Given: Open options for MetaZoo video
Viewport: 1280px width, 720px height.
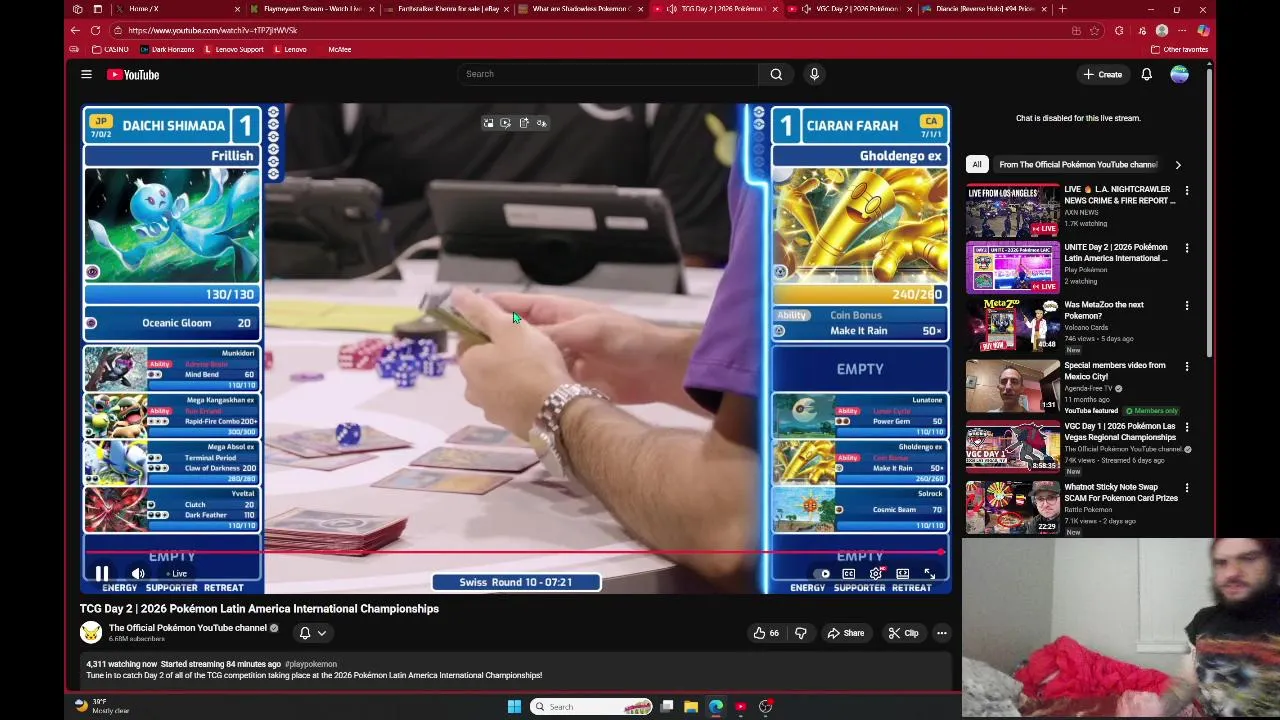Looking at the screenshot, I should (x=1187, y=306).
